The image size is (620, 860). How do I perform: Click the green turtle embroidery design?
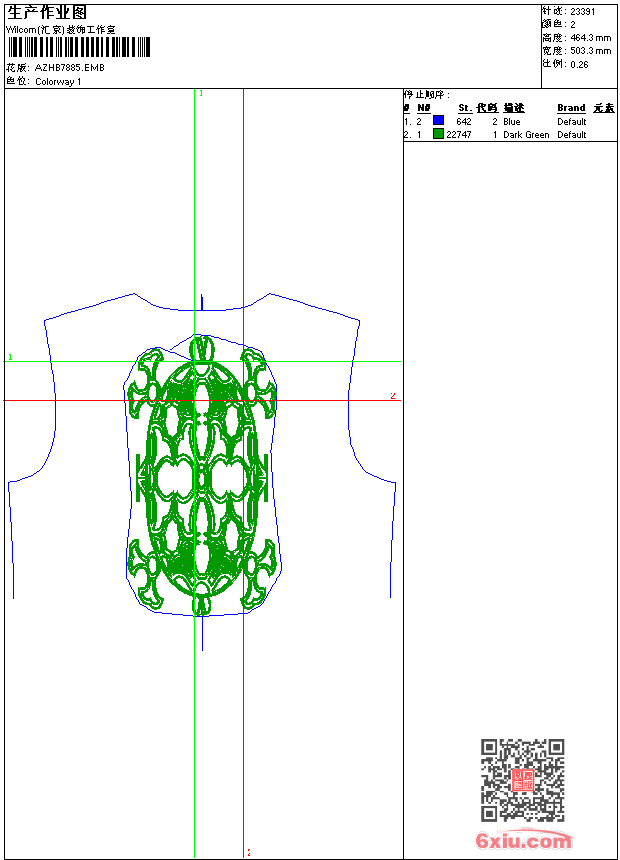pos(202,475)
